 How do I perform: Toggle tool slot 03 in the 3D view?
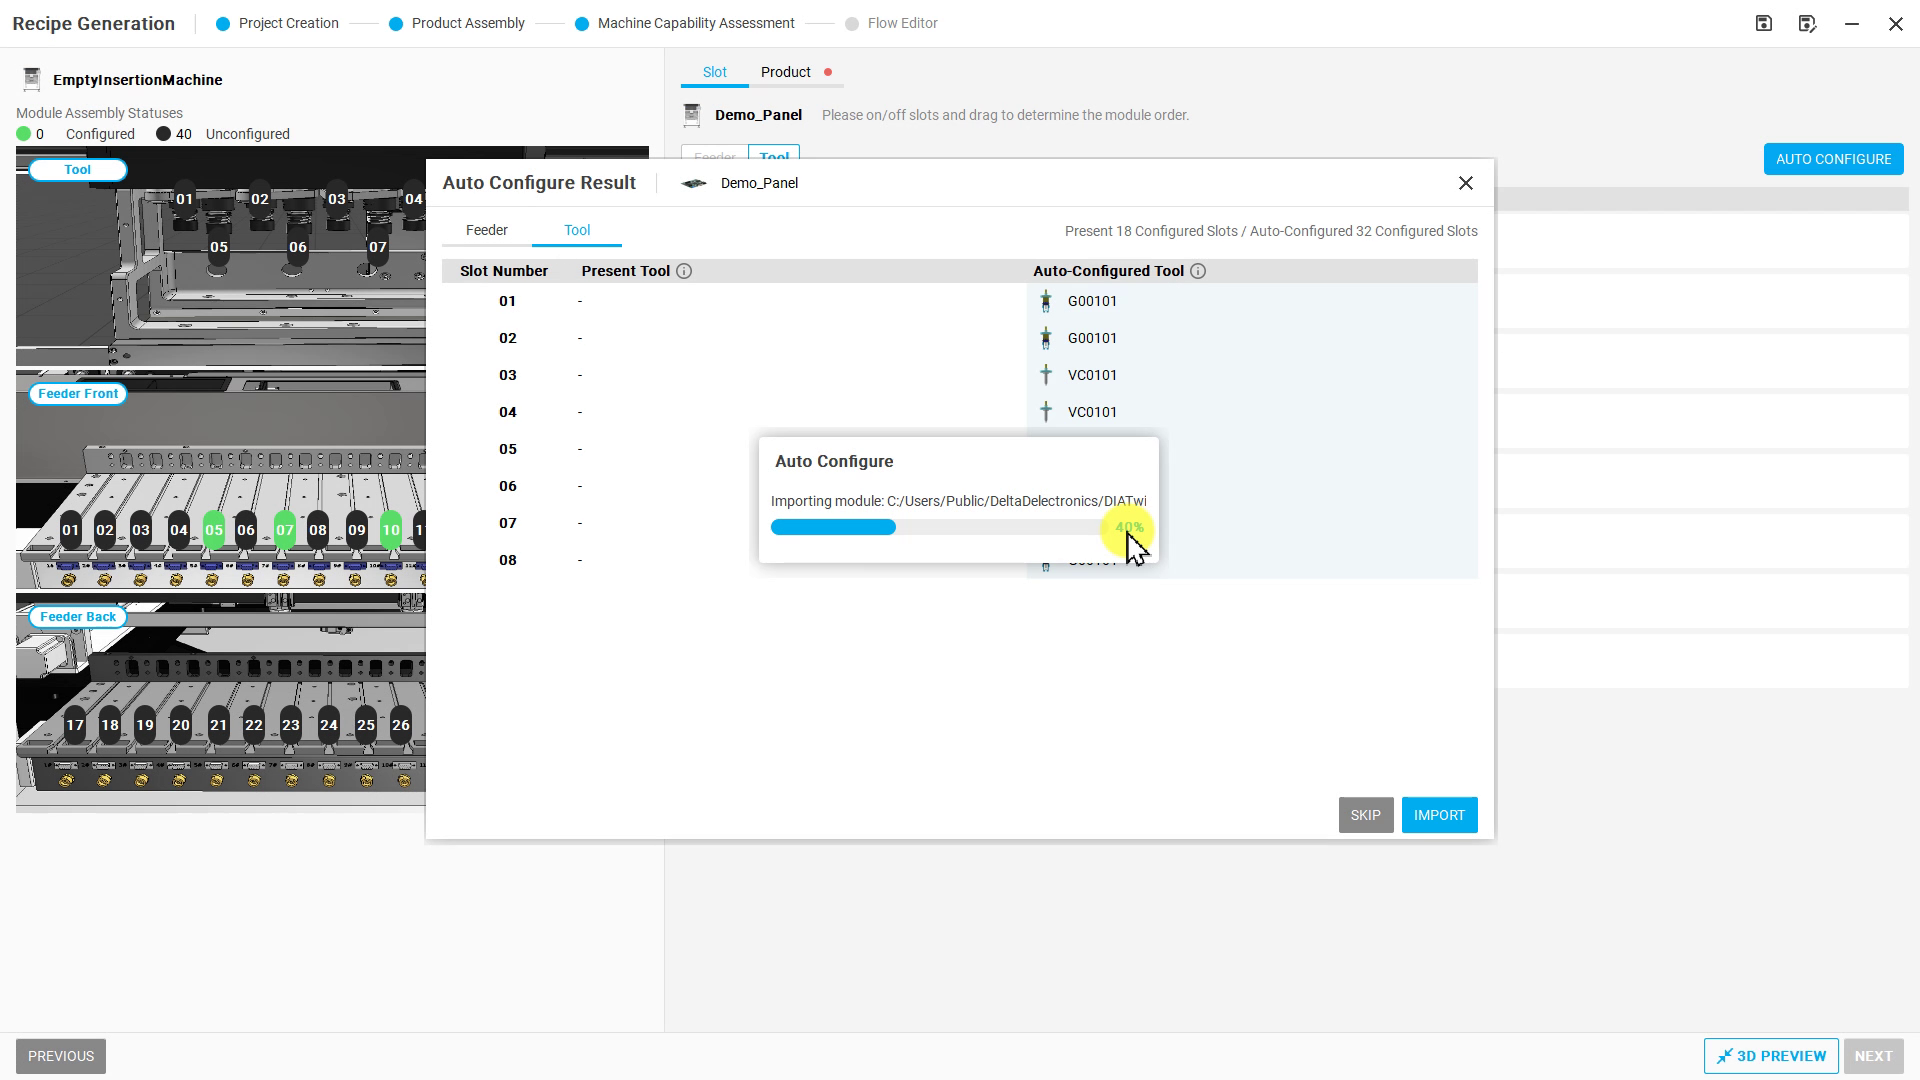click(337, 200)
